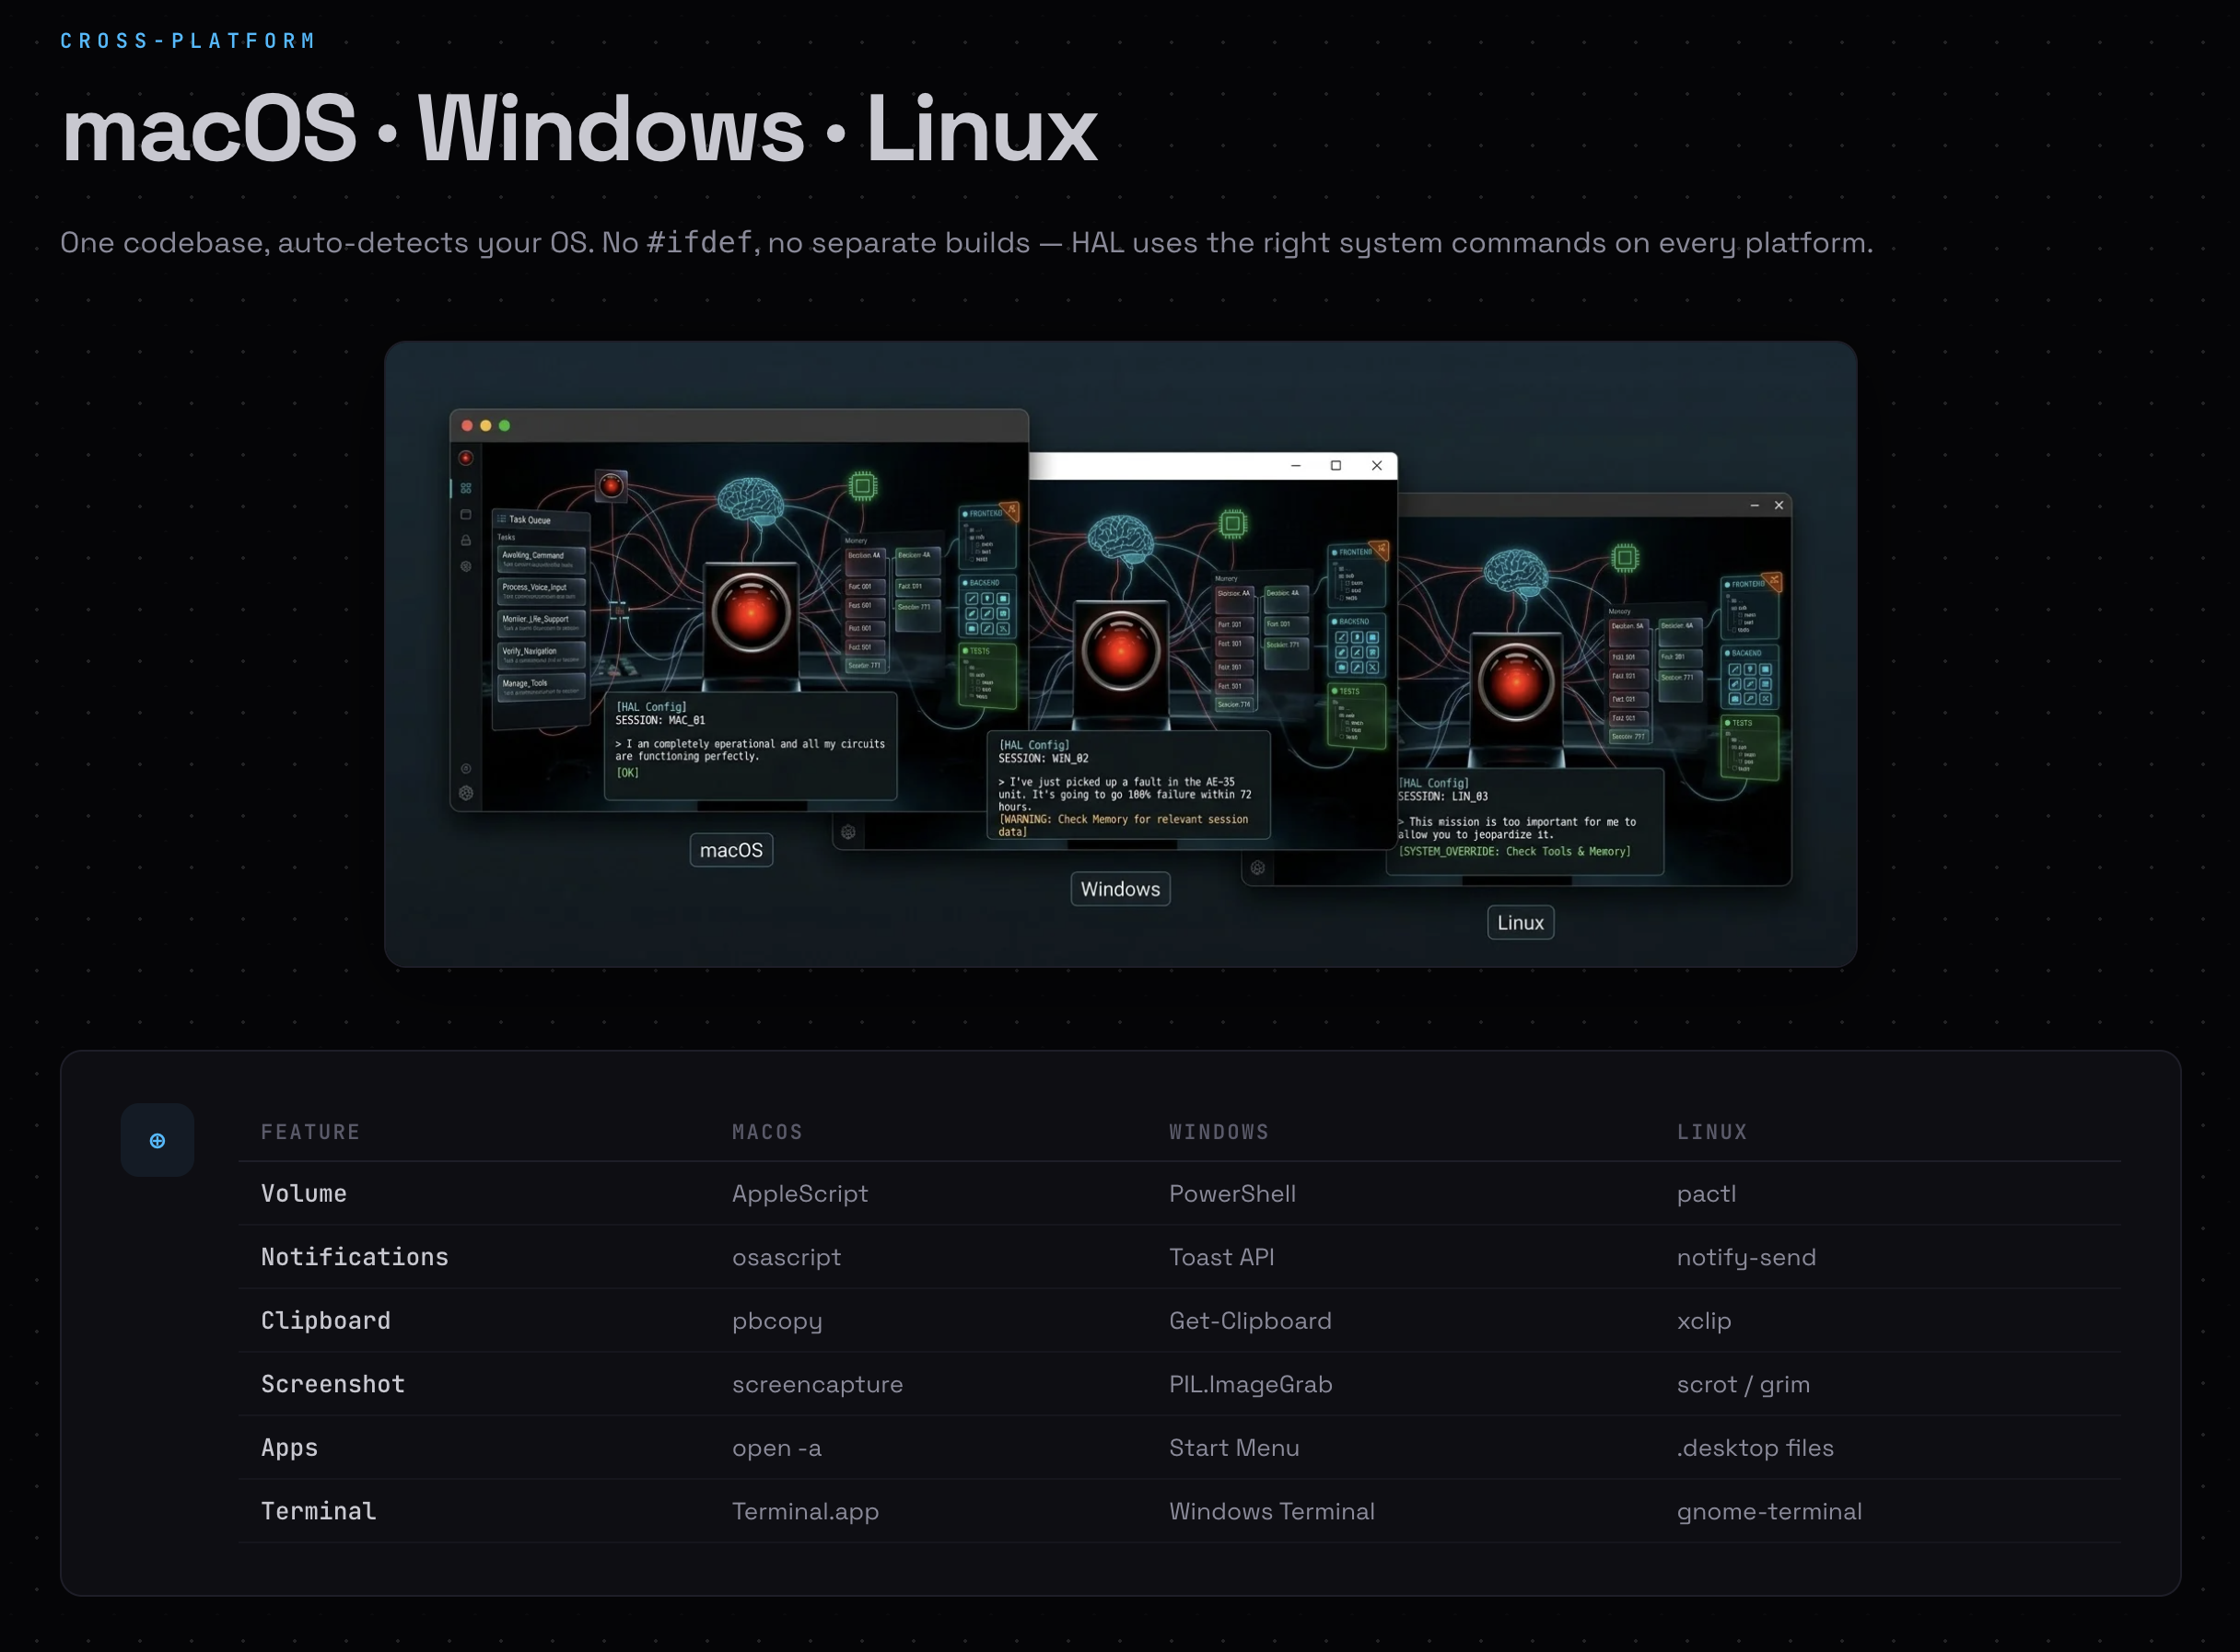Click the green chip icon in macOS window

point(863,486)
